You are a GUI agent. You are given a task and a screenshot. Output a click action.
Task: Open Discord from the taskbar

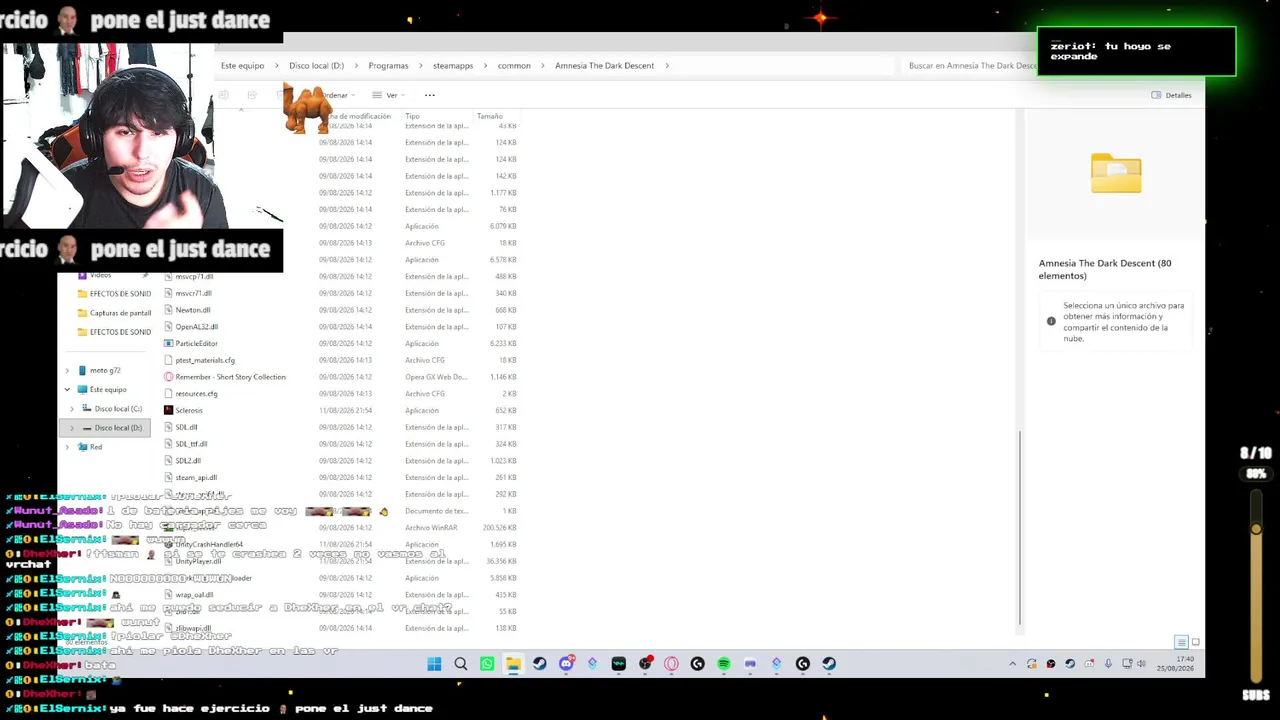[567, 664]
